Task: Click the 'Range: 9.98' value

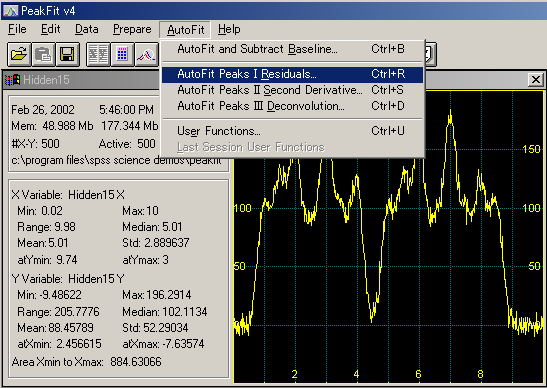Action: coord(46,227)
